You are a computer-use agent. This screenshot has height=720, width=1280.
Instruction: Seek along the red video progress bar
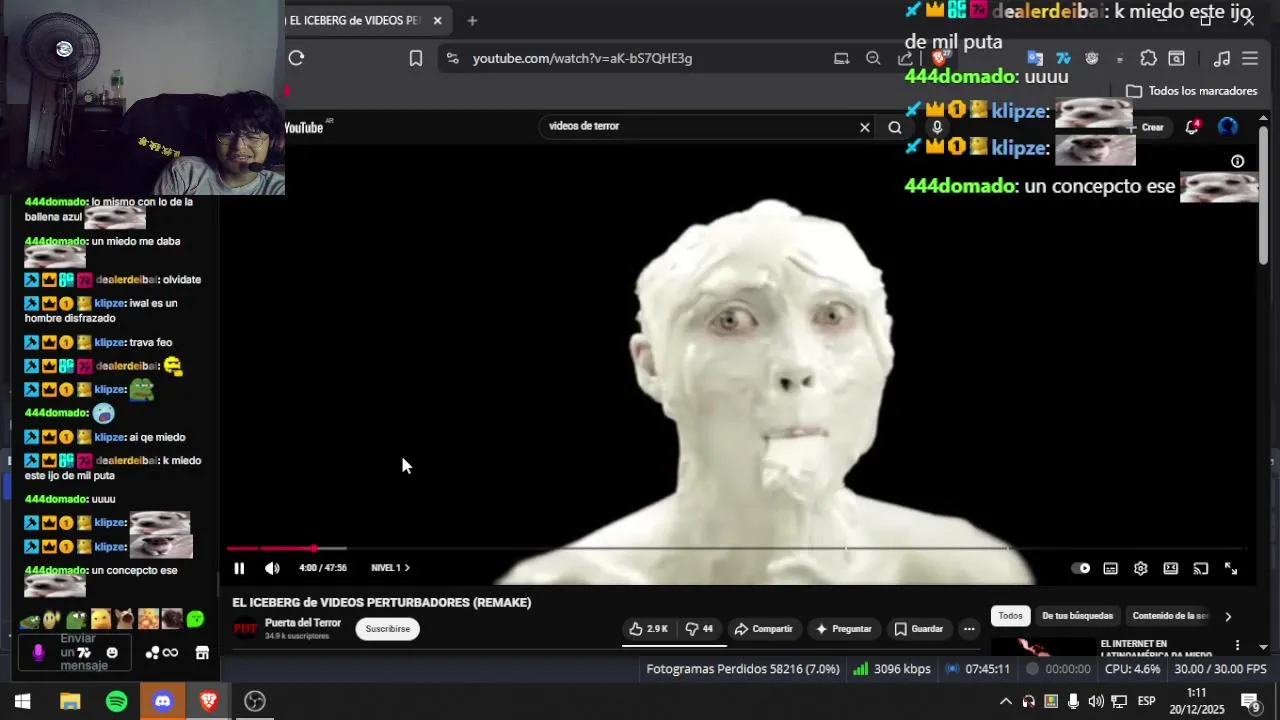coord(736,548)
